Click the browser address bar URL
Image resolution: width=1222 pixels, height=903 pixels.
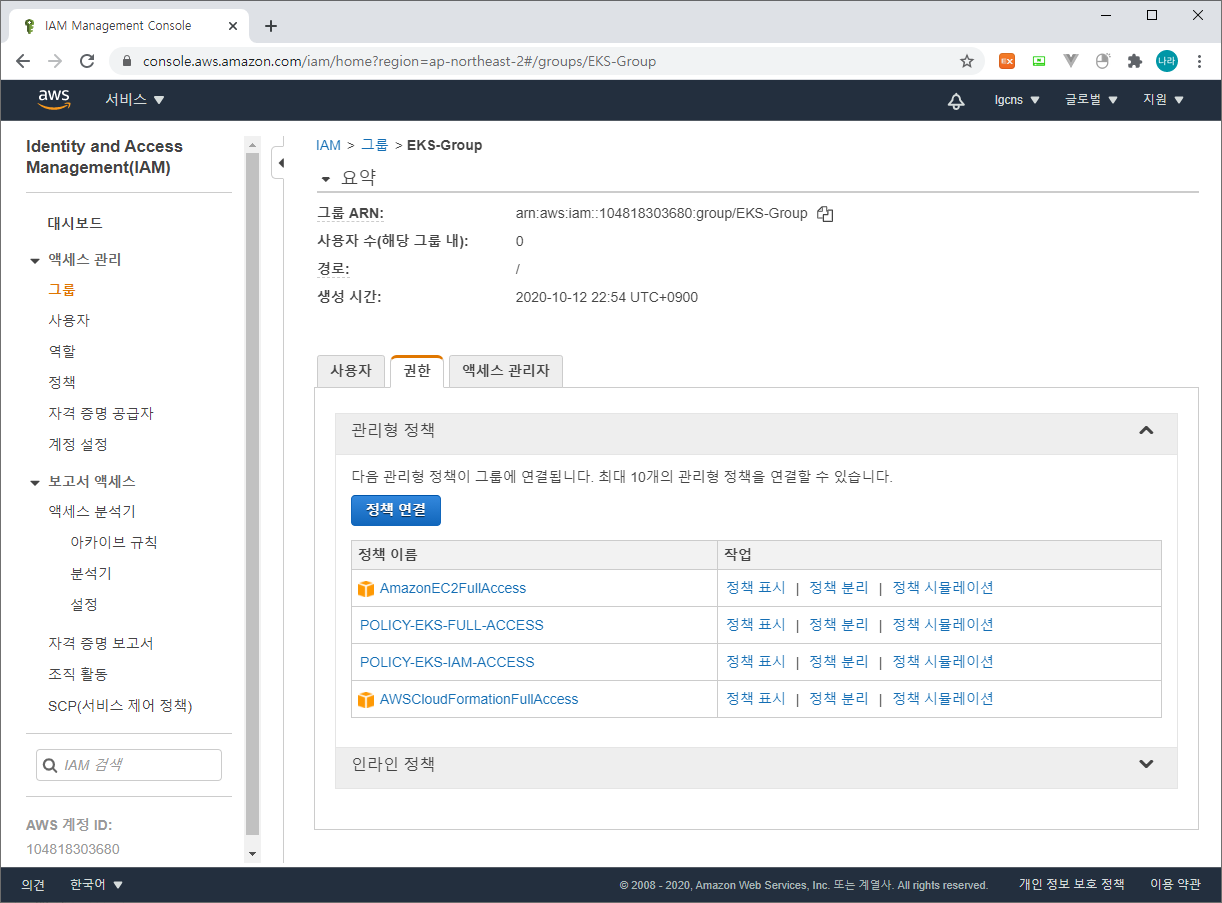[399, 61]
